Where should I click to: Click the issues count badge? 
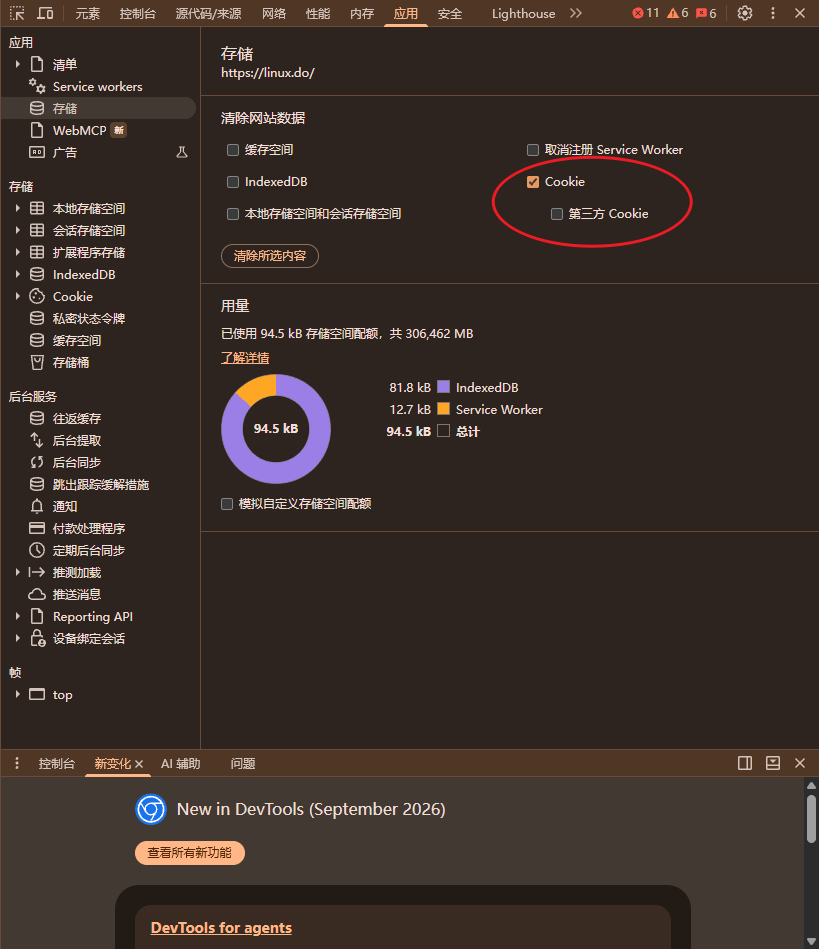click(x=706, y=13)
